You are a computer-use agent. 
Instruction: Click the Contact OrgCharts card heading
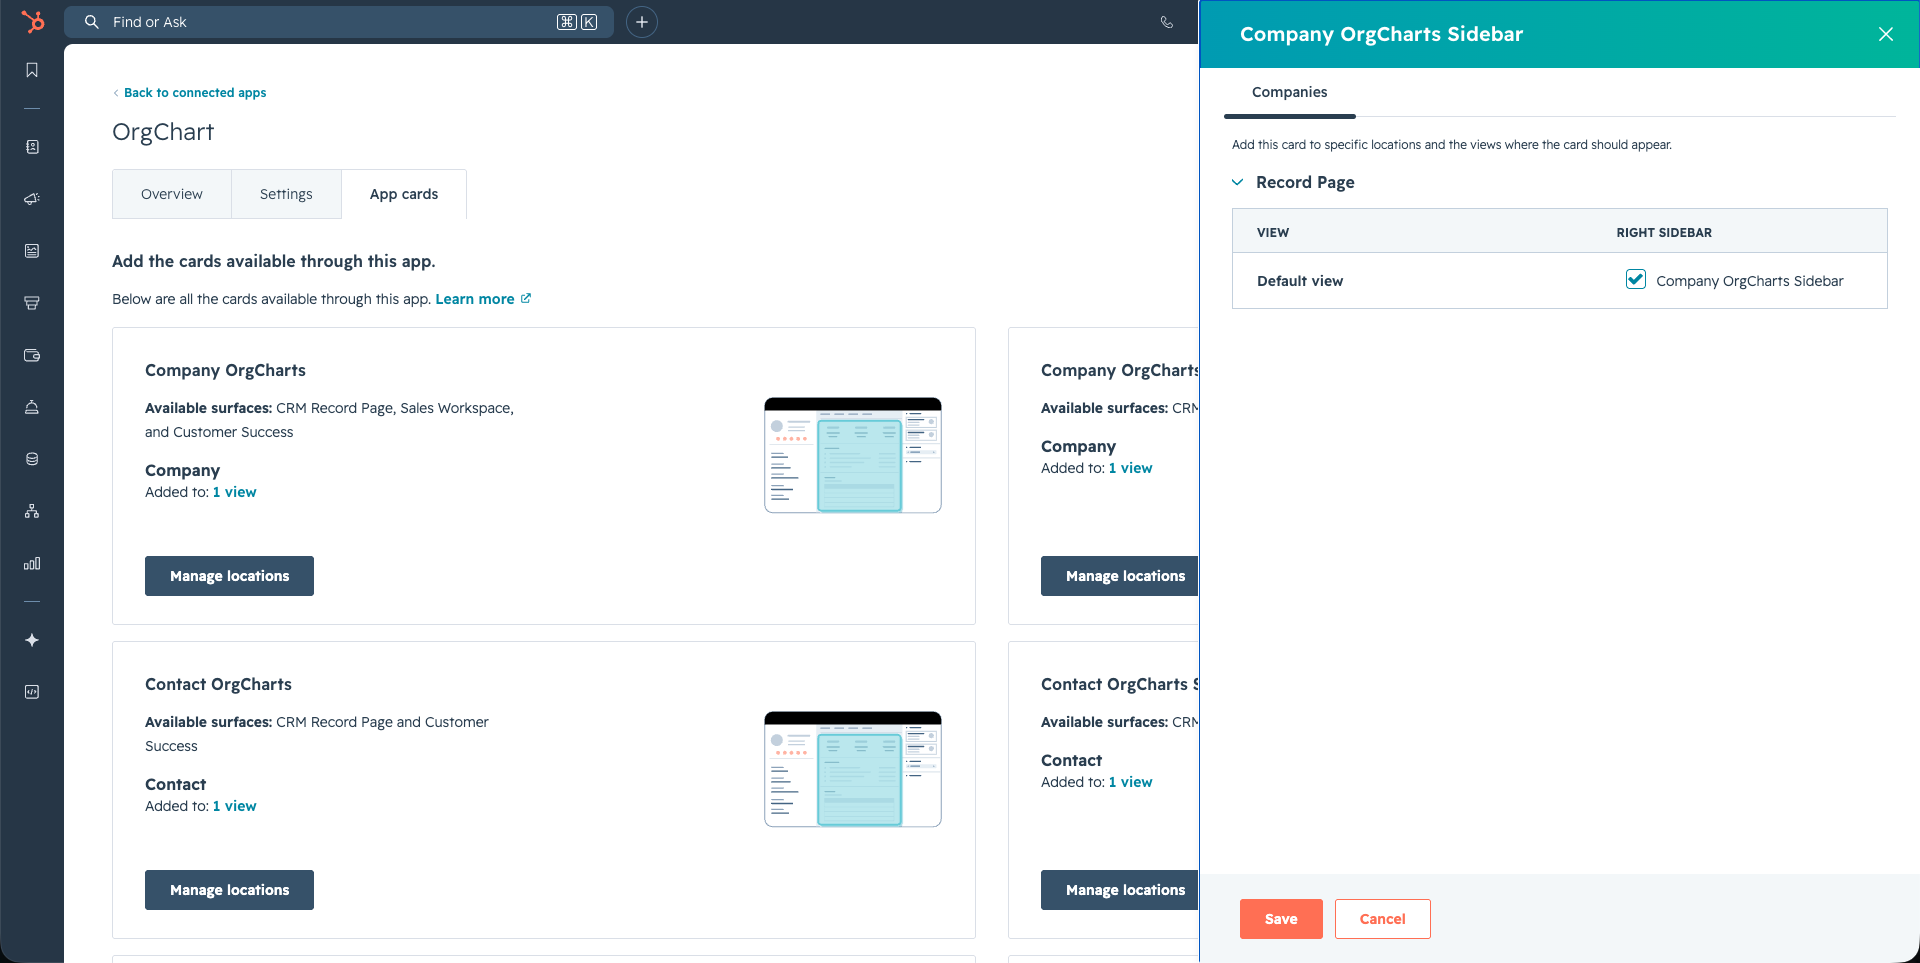pyautogui.click(x=218, y=684)
